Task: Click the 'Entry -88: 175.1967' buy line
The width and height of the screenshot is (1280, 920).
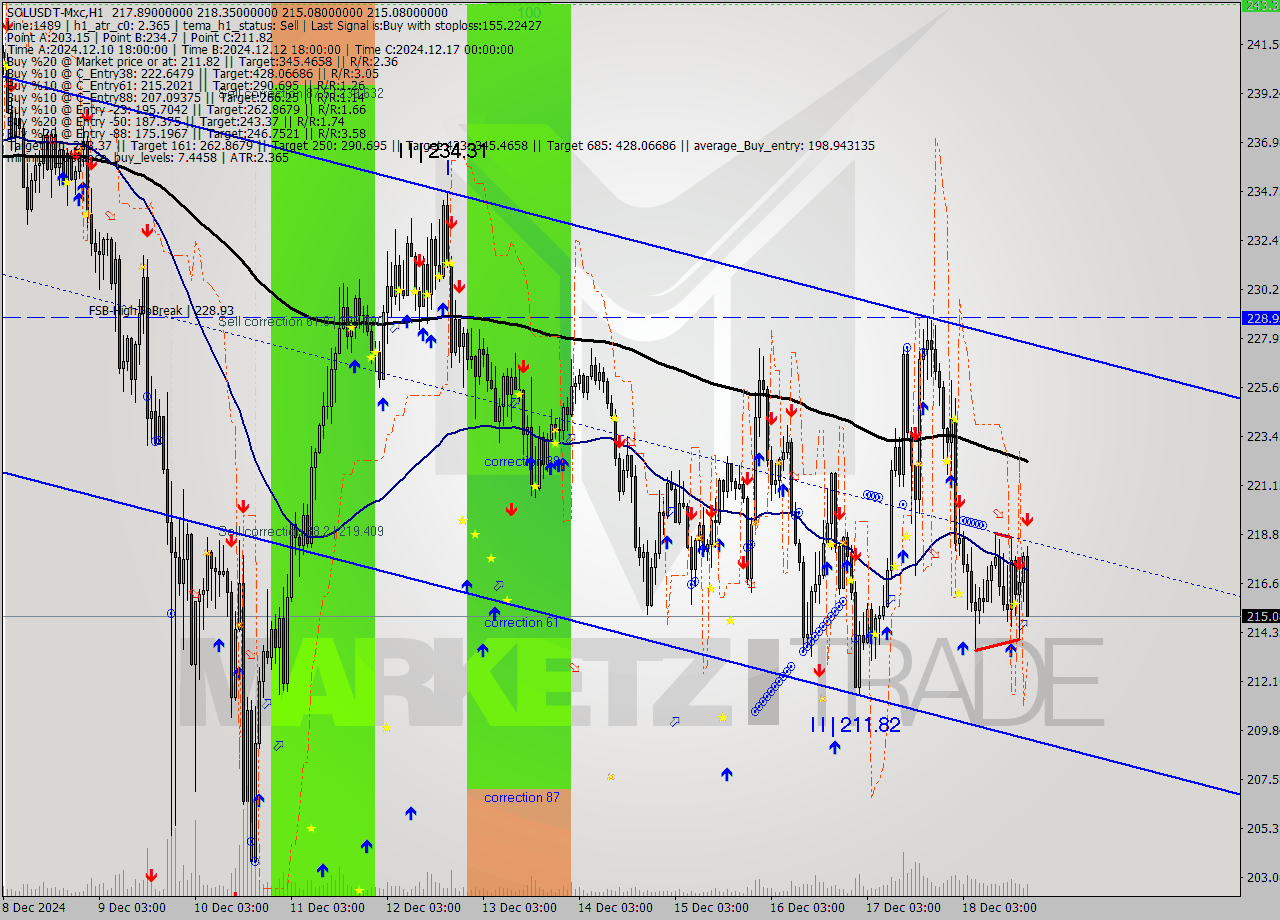Action: 185,133
